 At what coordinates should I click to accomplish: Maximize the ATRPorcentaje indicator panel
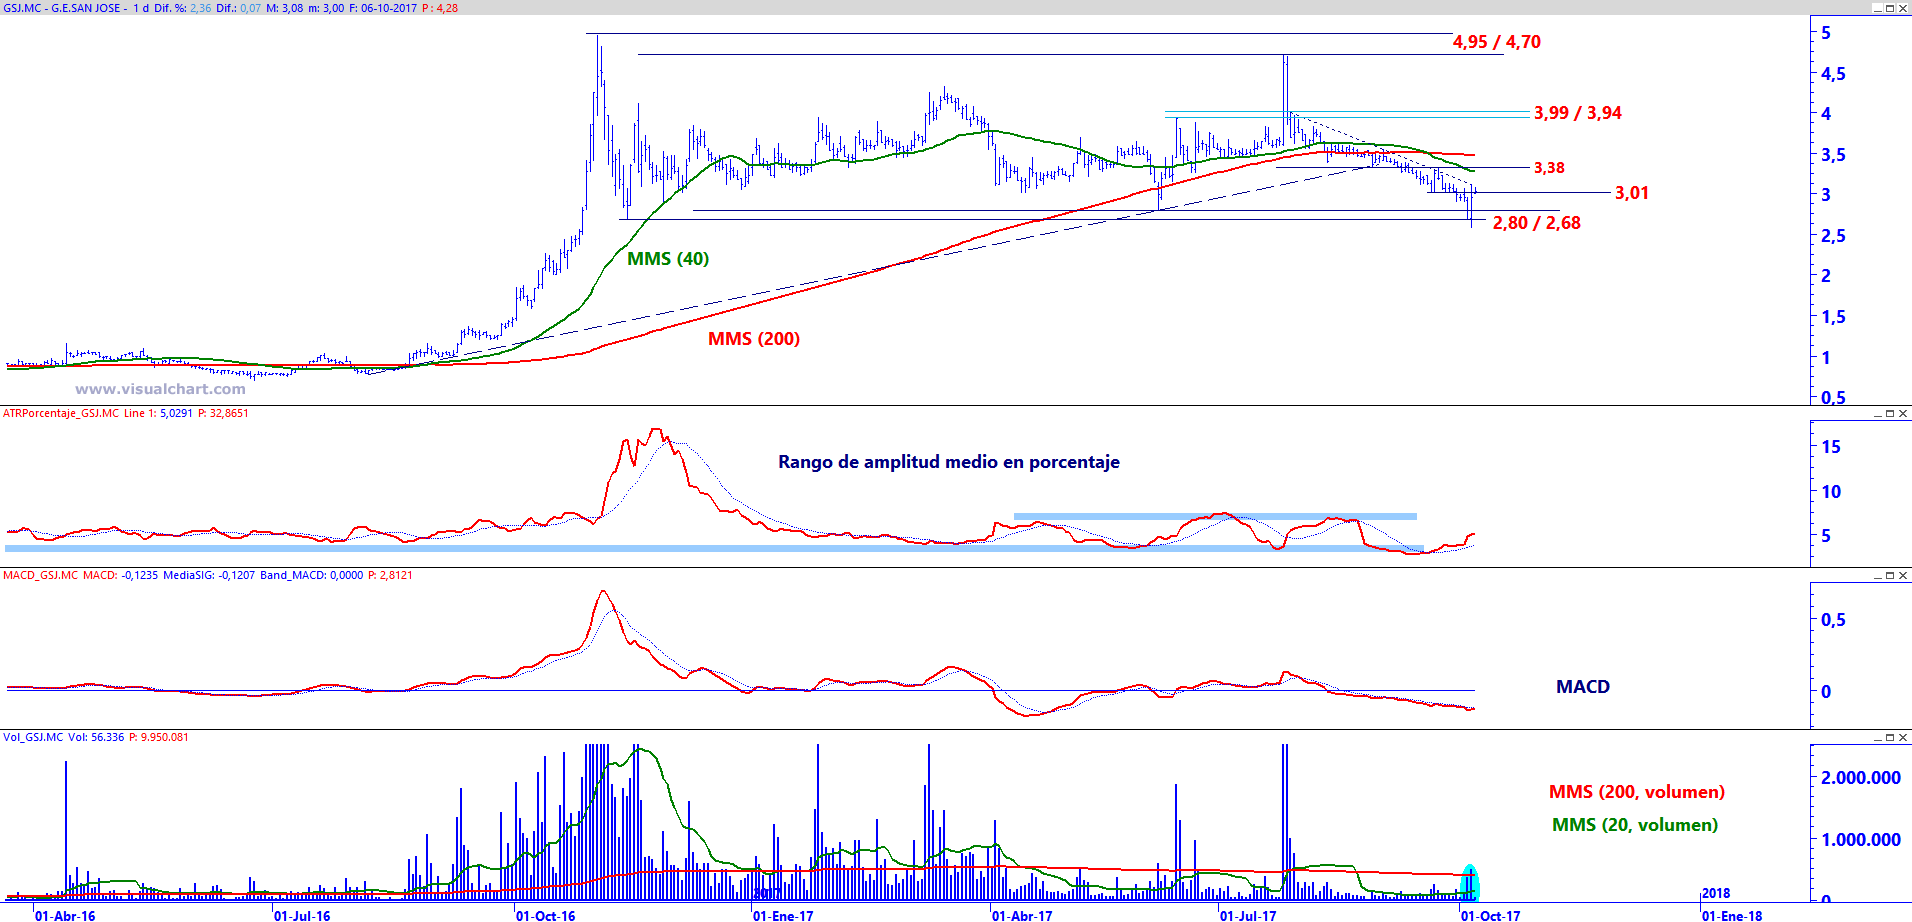pyautogui.click(x=1890, y=413)
